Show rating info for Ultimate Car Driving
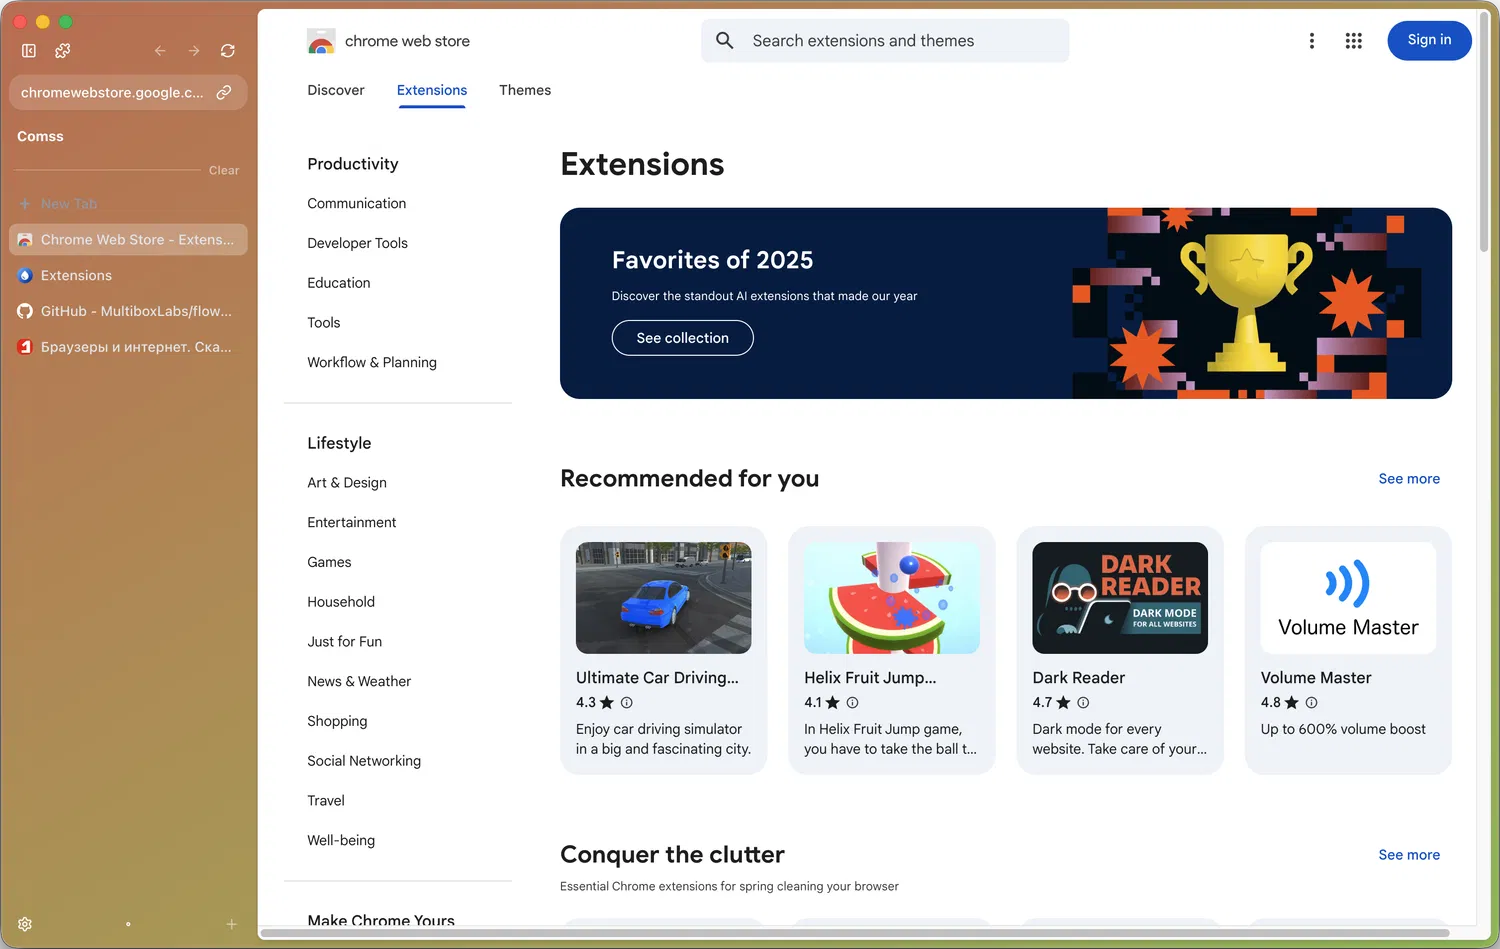 tap(627, 703)
